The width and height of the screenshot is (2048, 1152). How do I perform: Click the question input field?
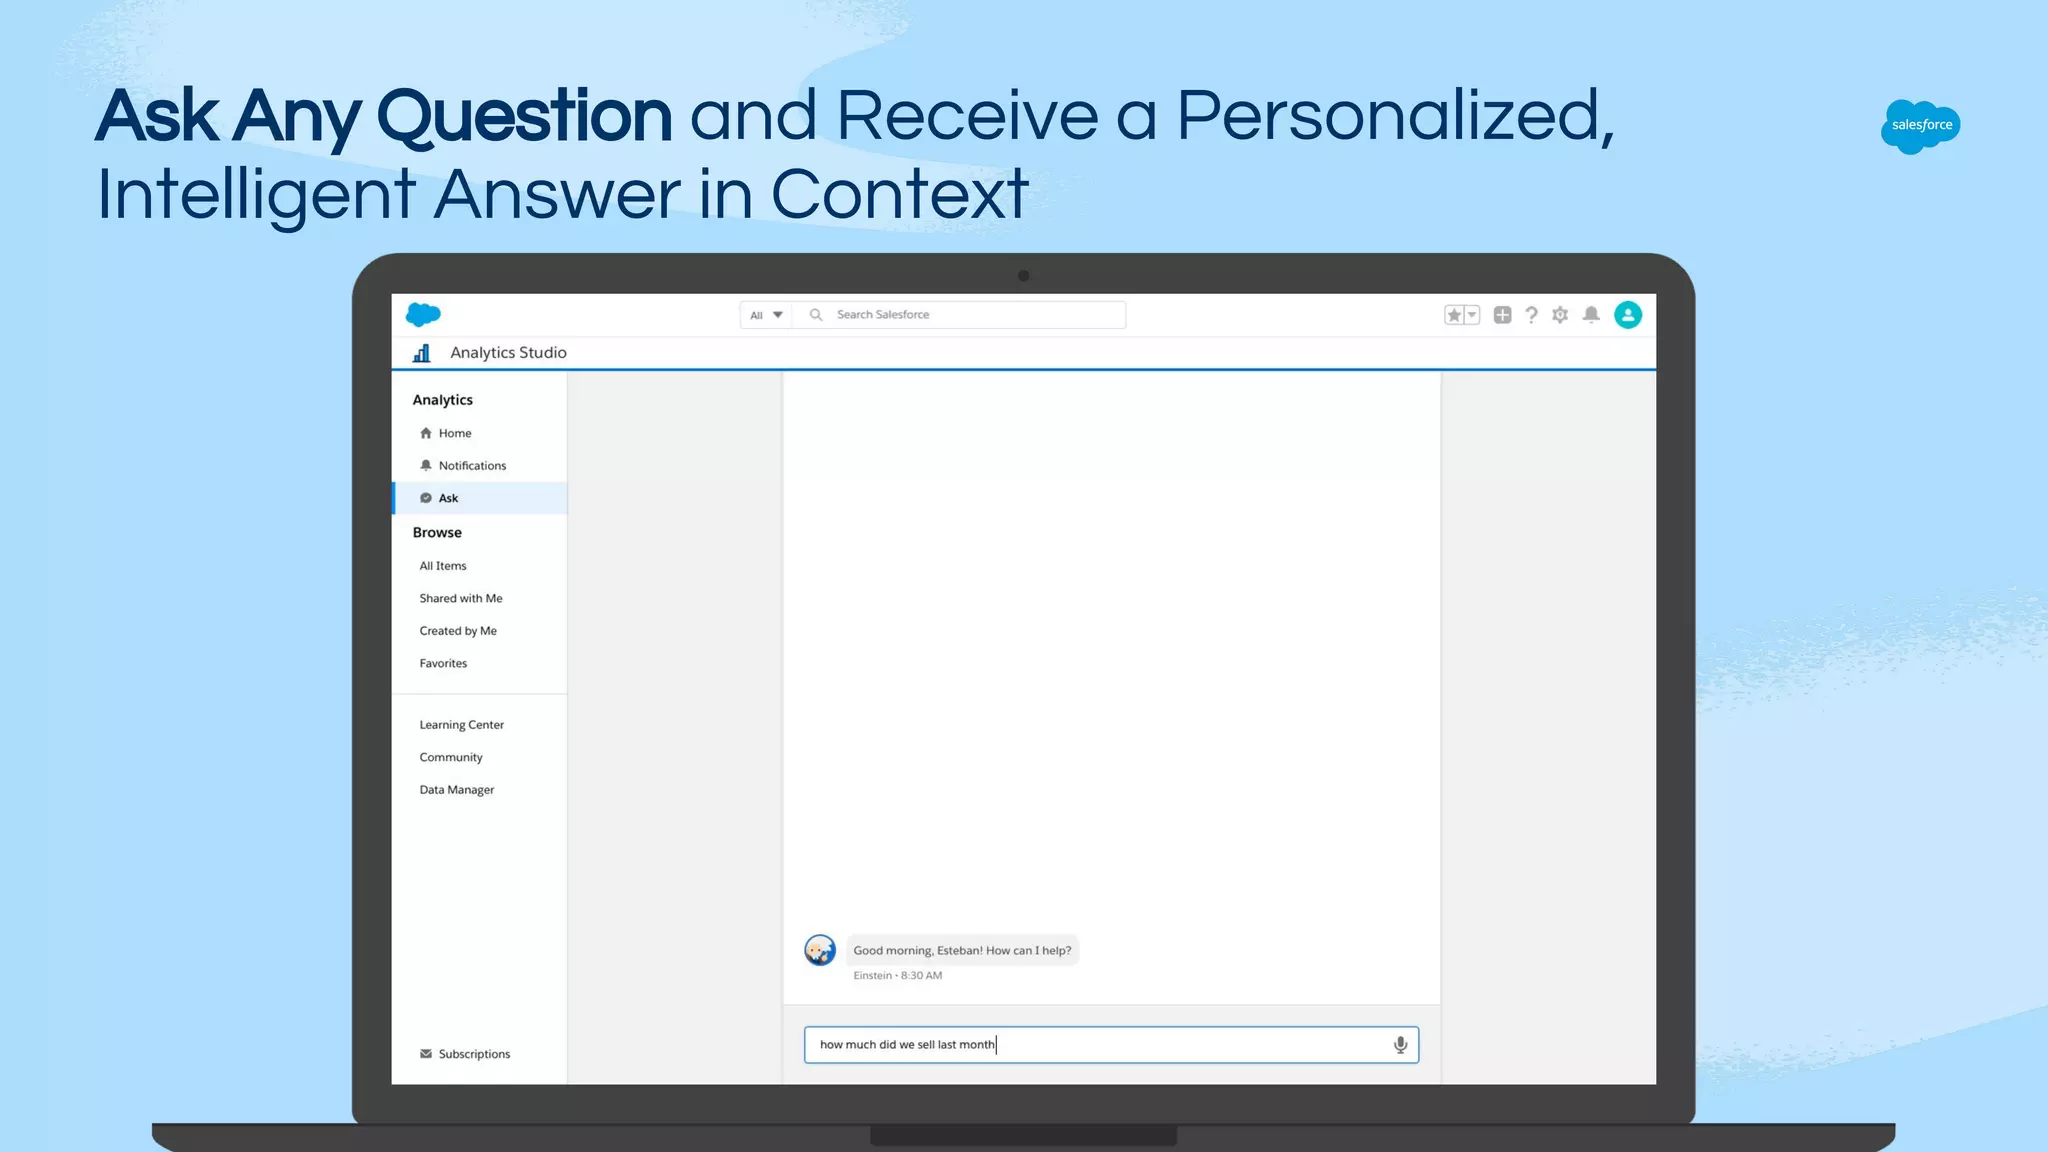click(1111, 1045)
